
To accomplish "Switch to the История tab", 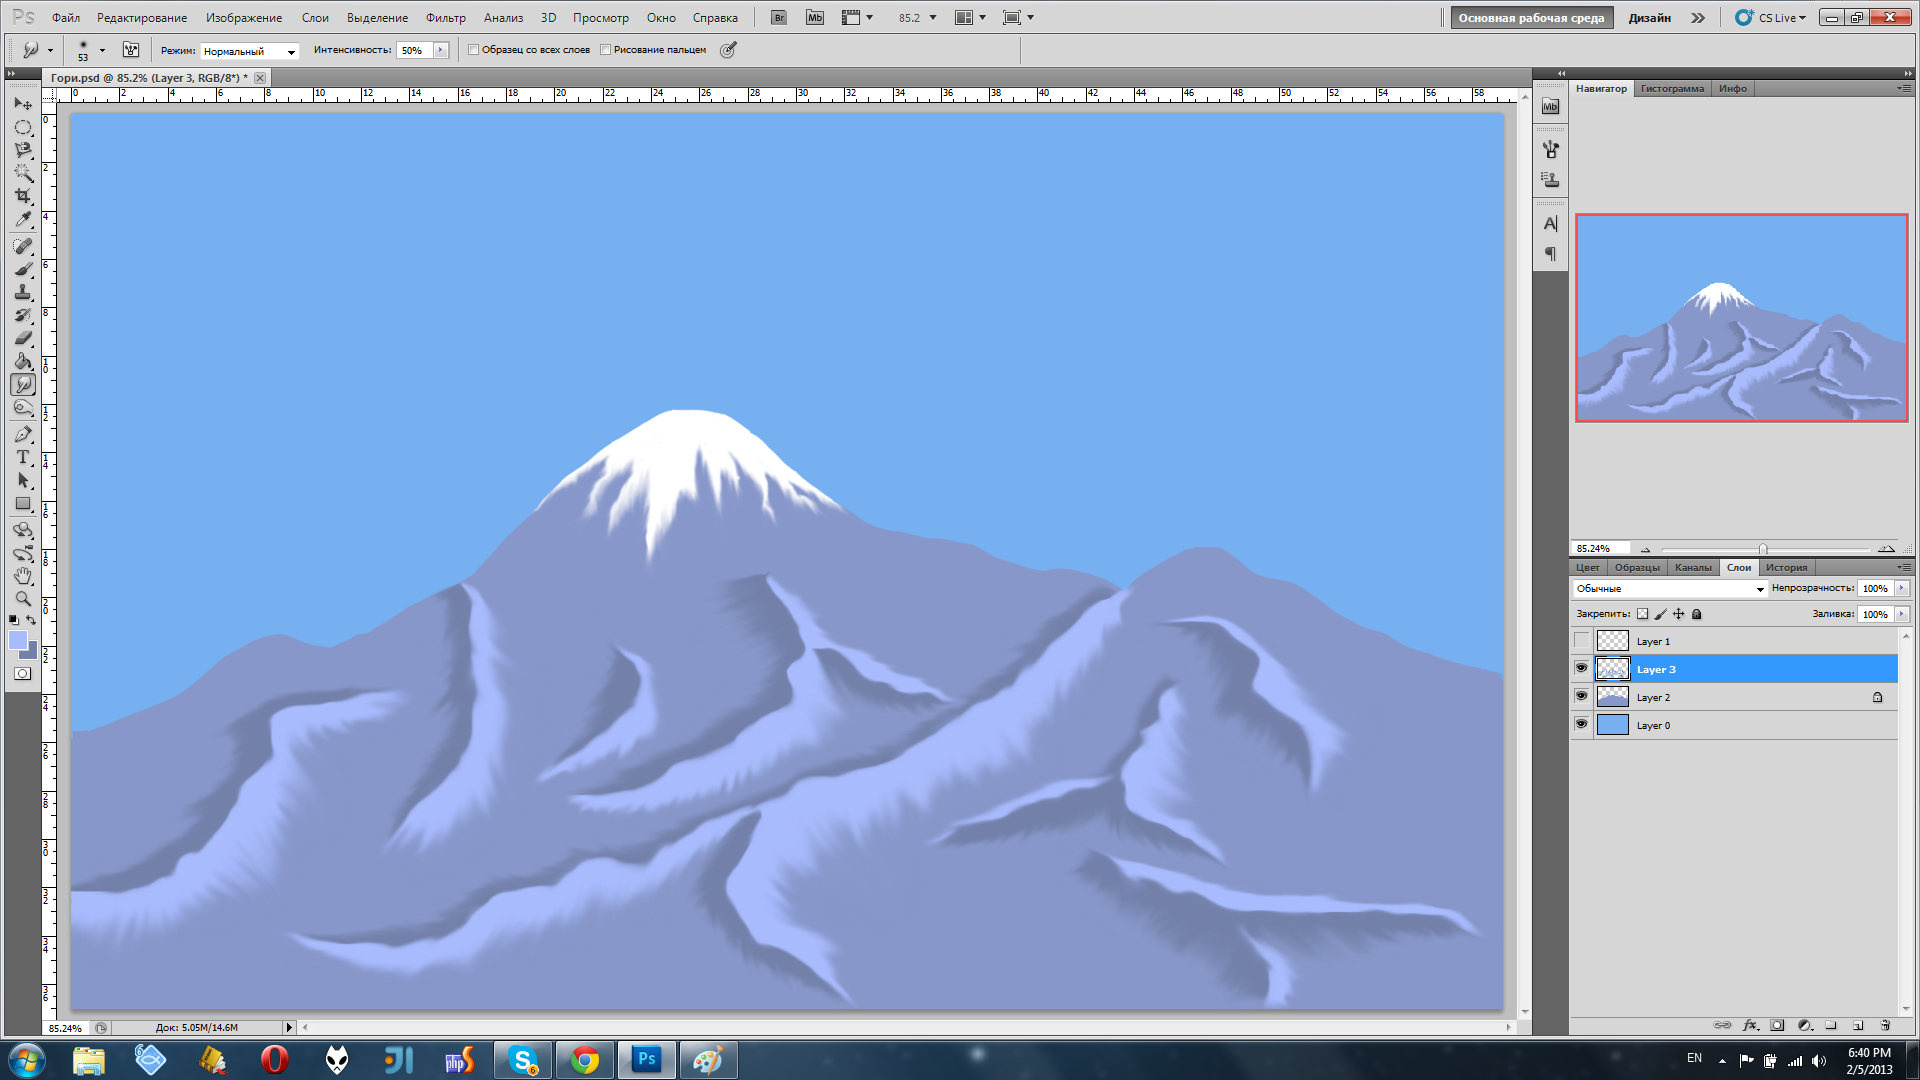I will click(x=1786, y=567).
